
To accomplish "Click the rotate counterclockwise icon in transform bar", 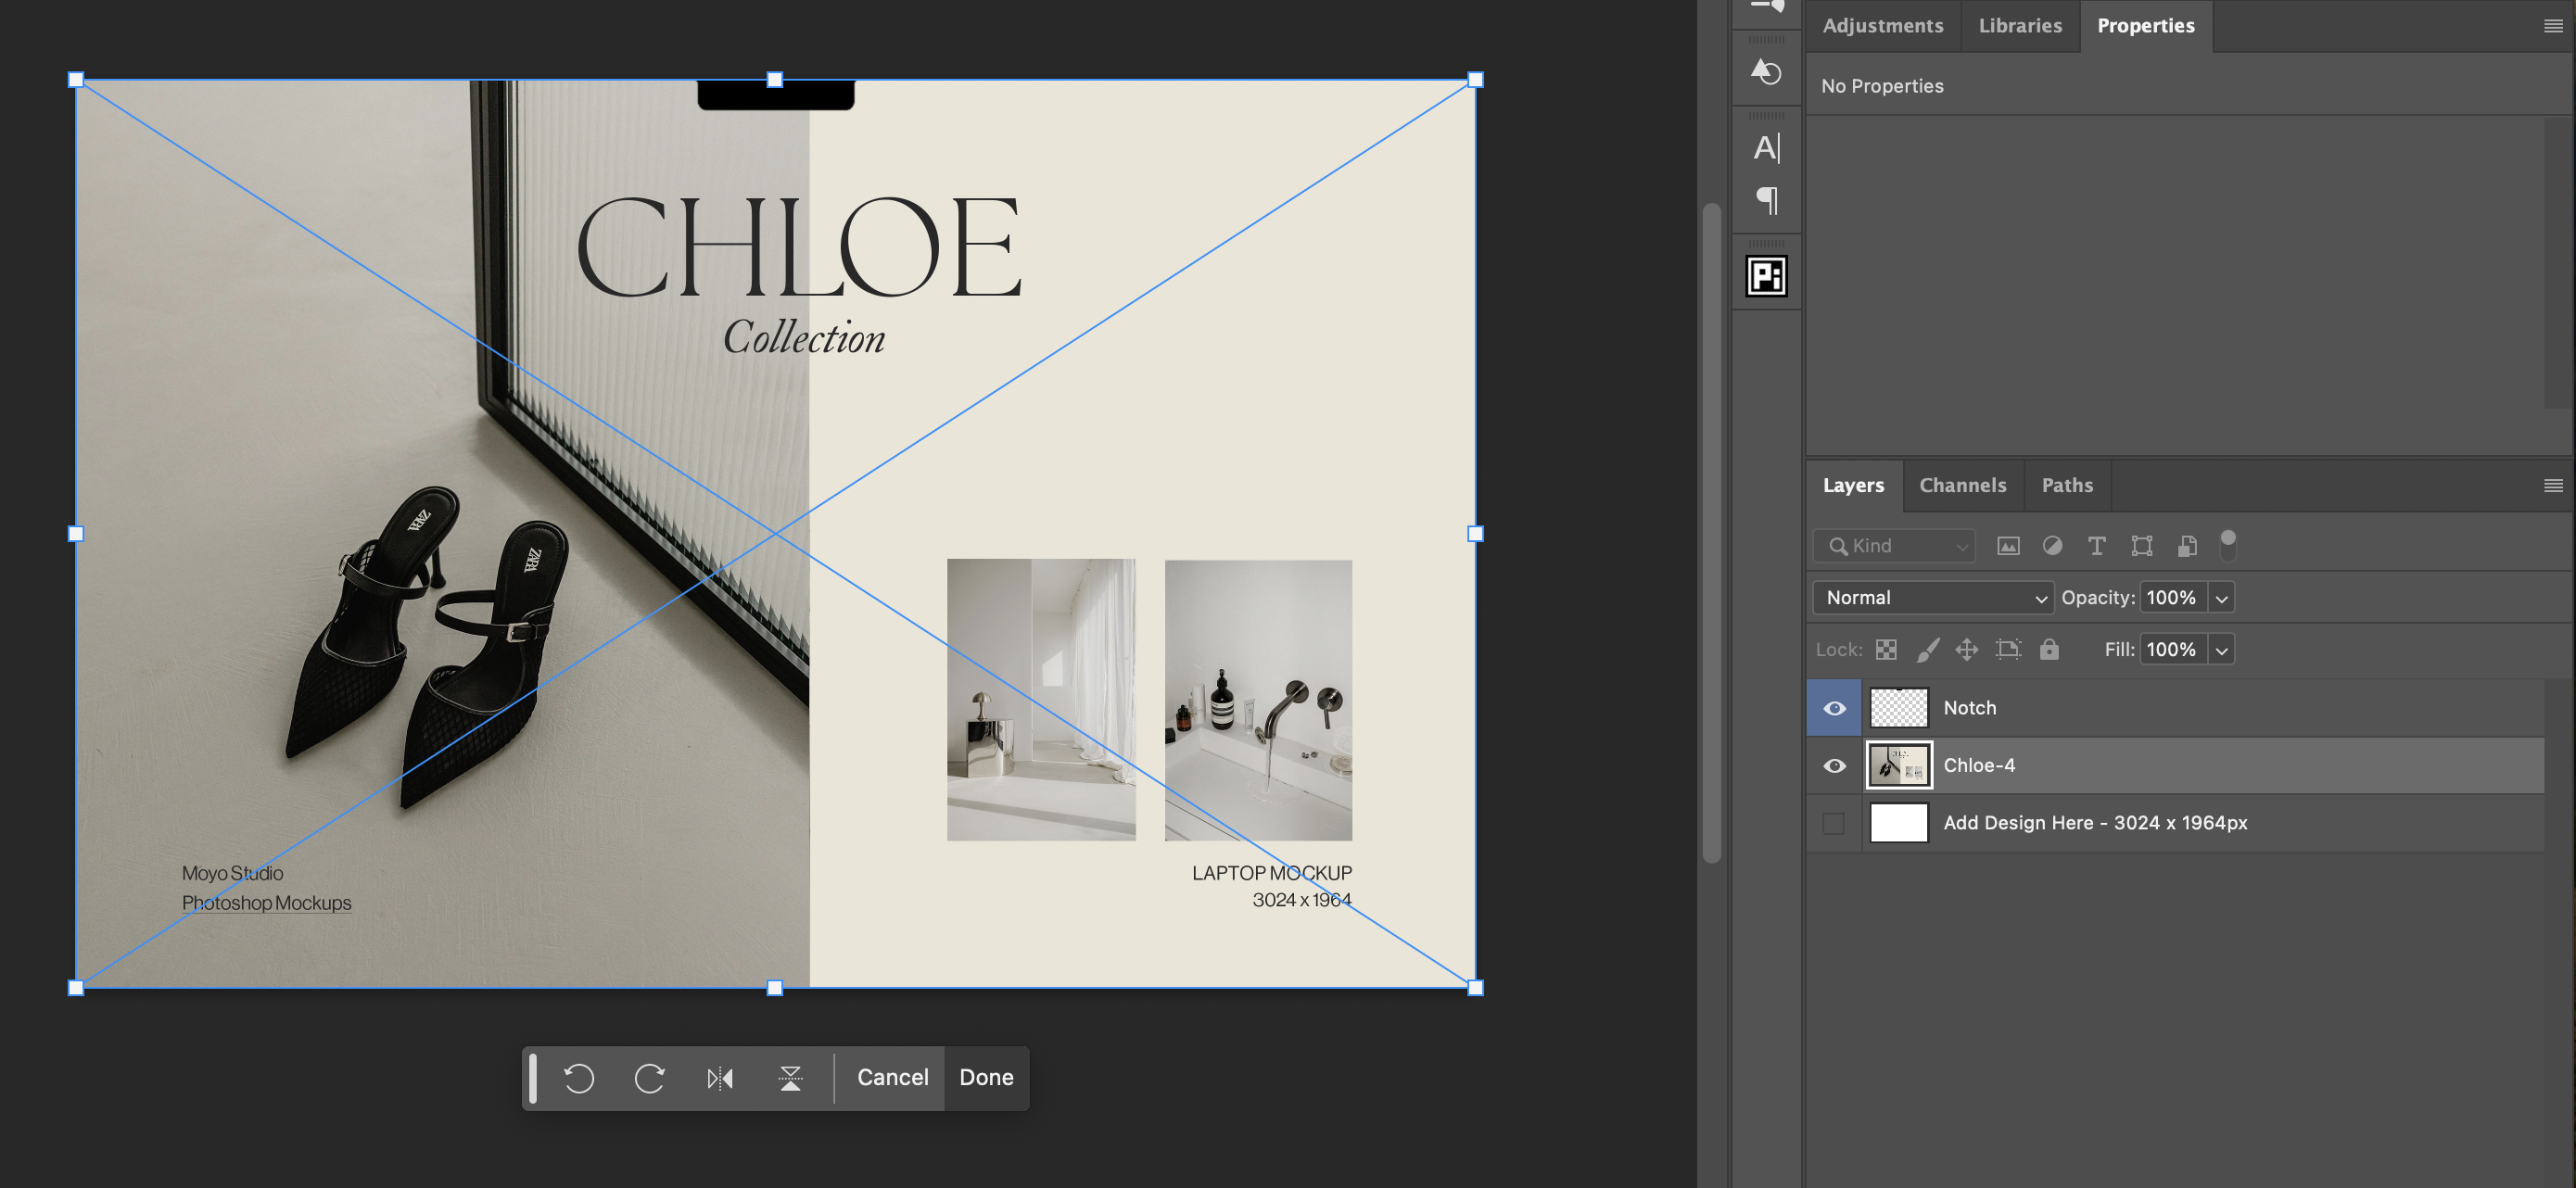I will [579, 1078].
